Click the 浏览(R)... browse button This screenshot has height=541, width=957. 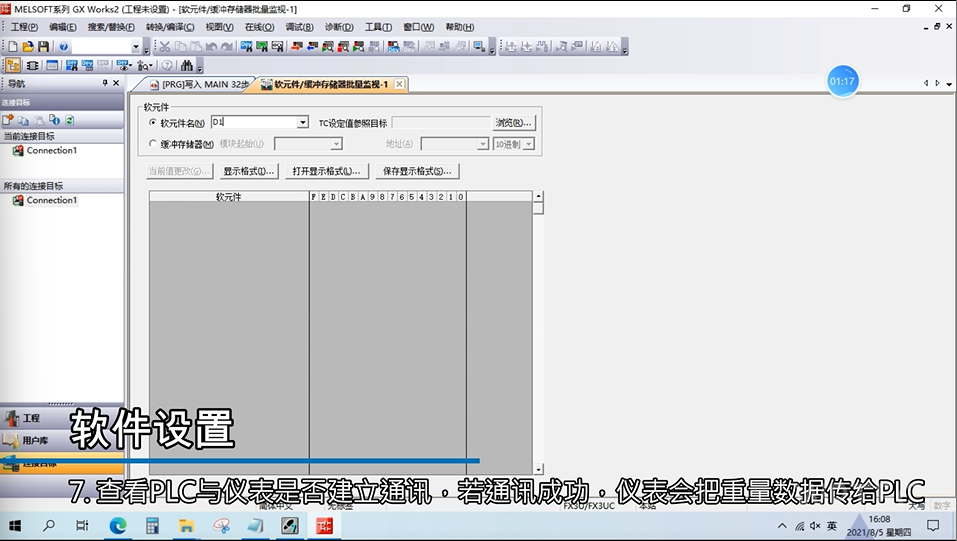513,123
